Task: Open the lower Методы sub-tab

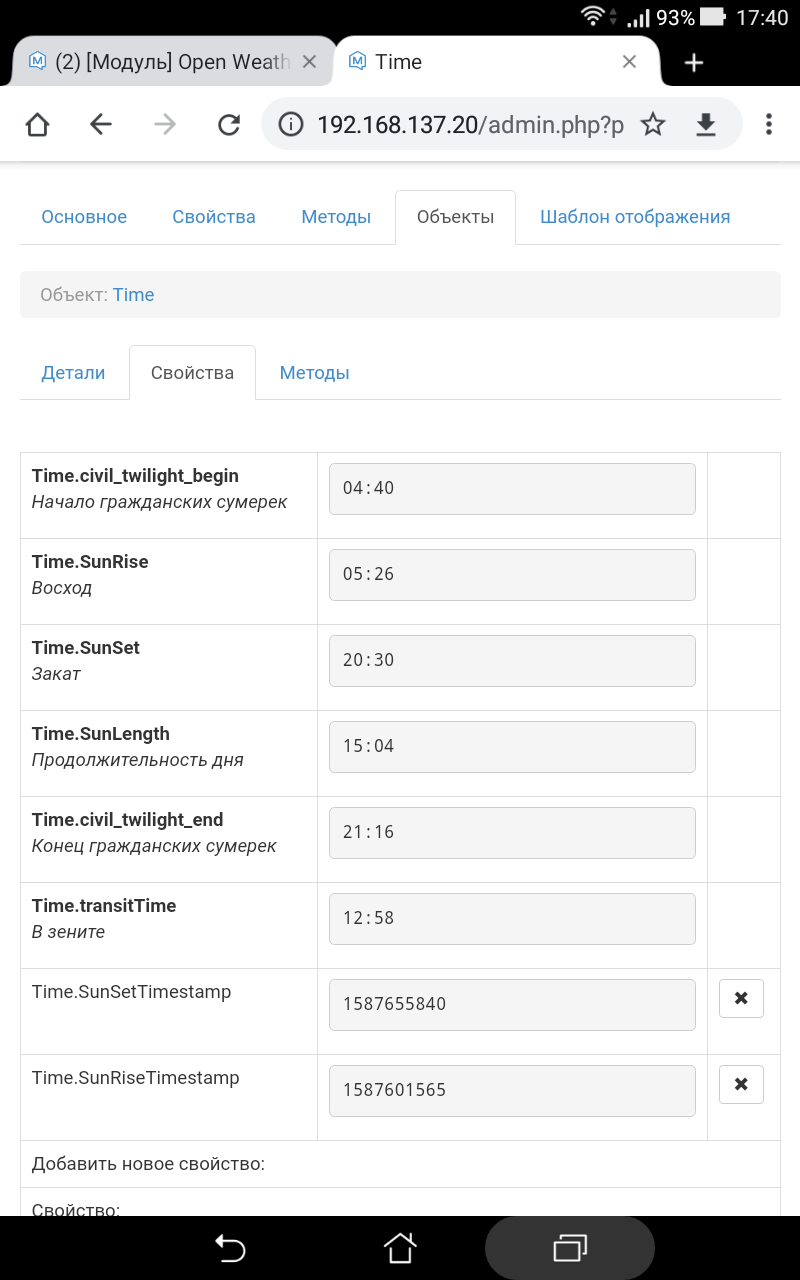Action: pyautogui.click(x=314, y=373)
